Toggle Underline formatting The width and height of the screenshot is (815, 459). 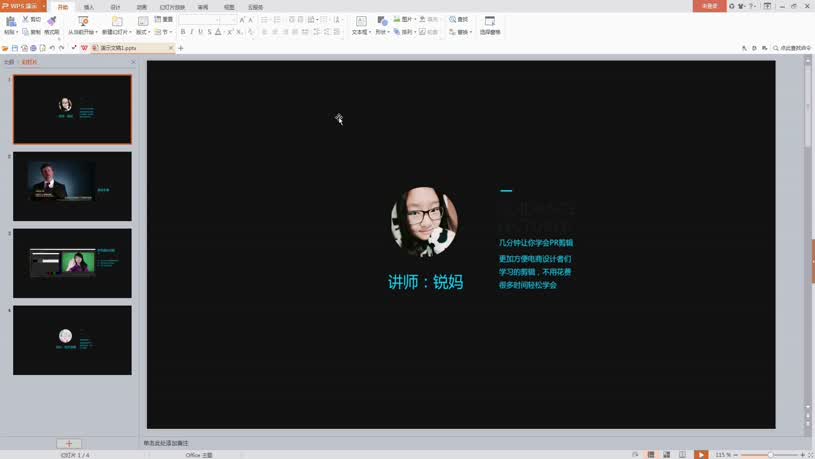click(x=200, y=32)
